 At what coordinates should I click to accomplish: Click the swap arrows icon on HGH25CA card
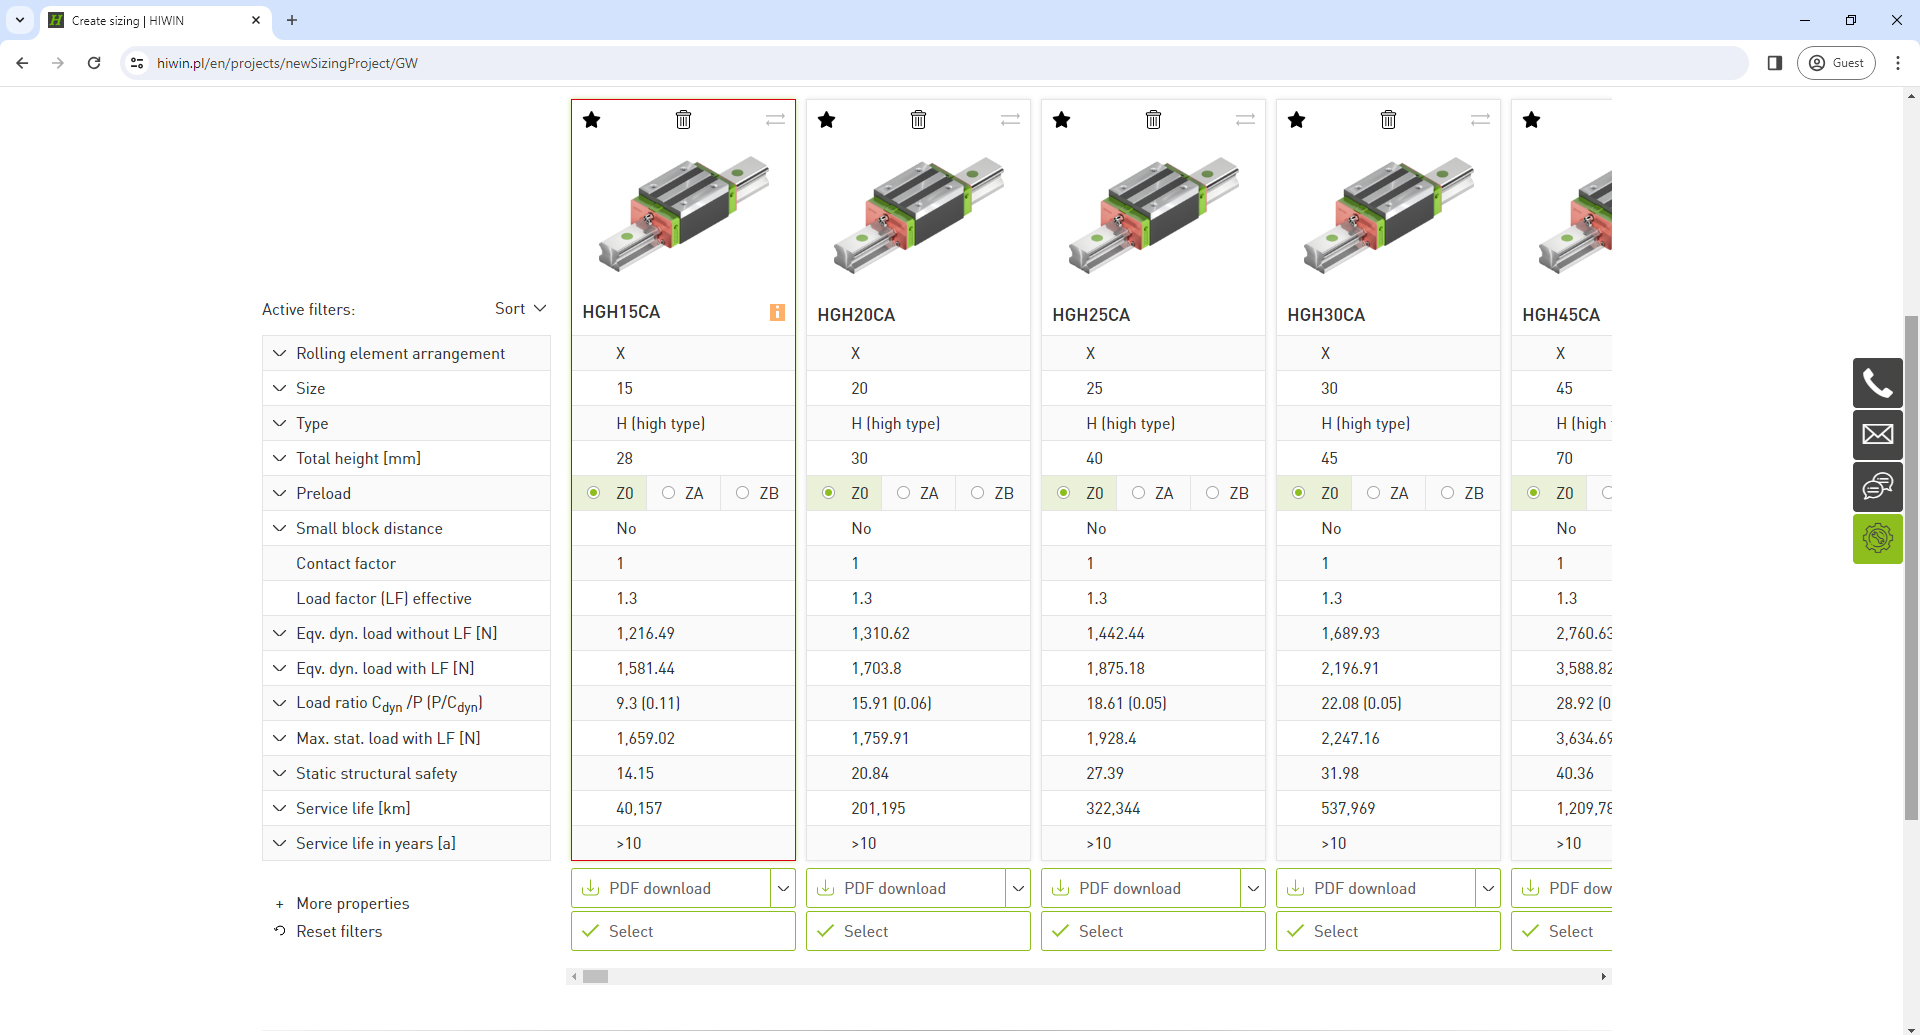point(1246,120)
